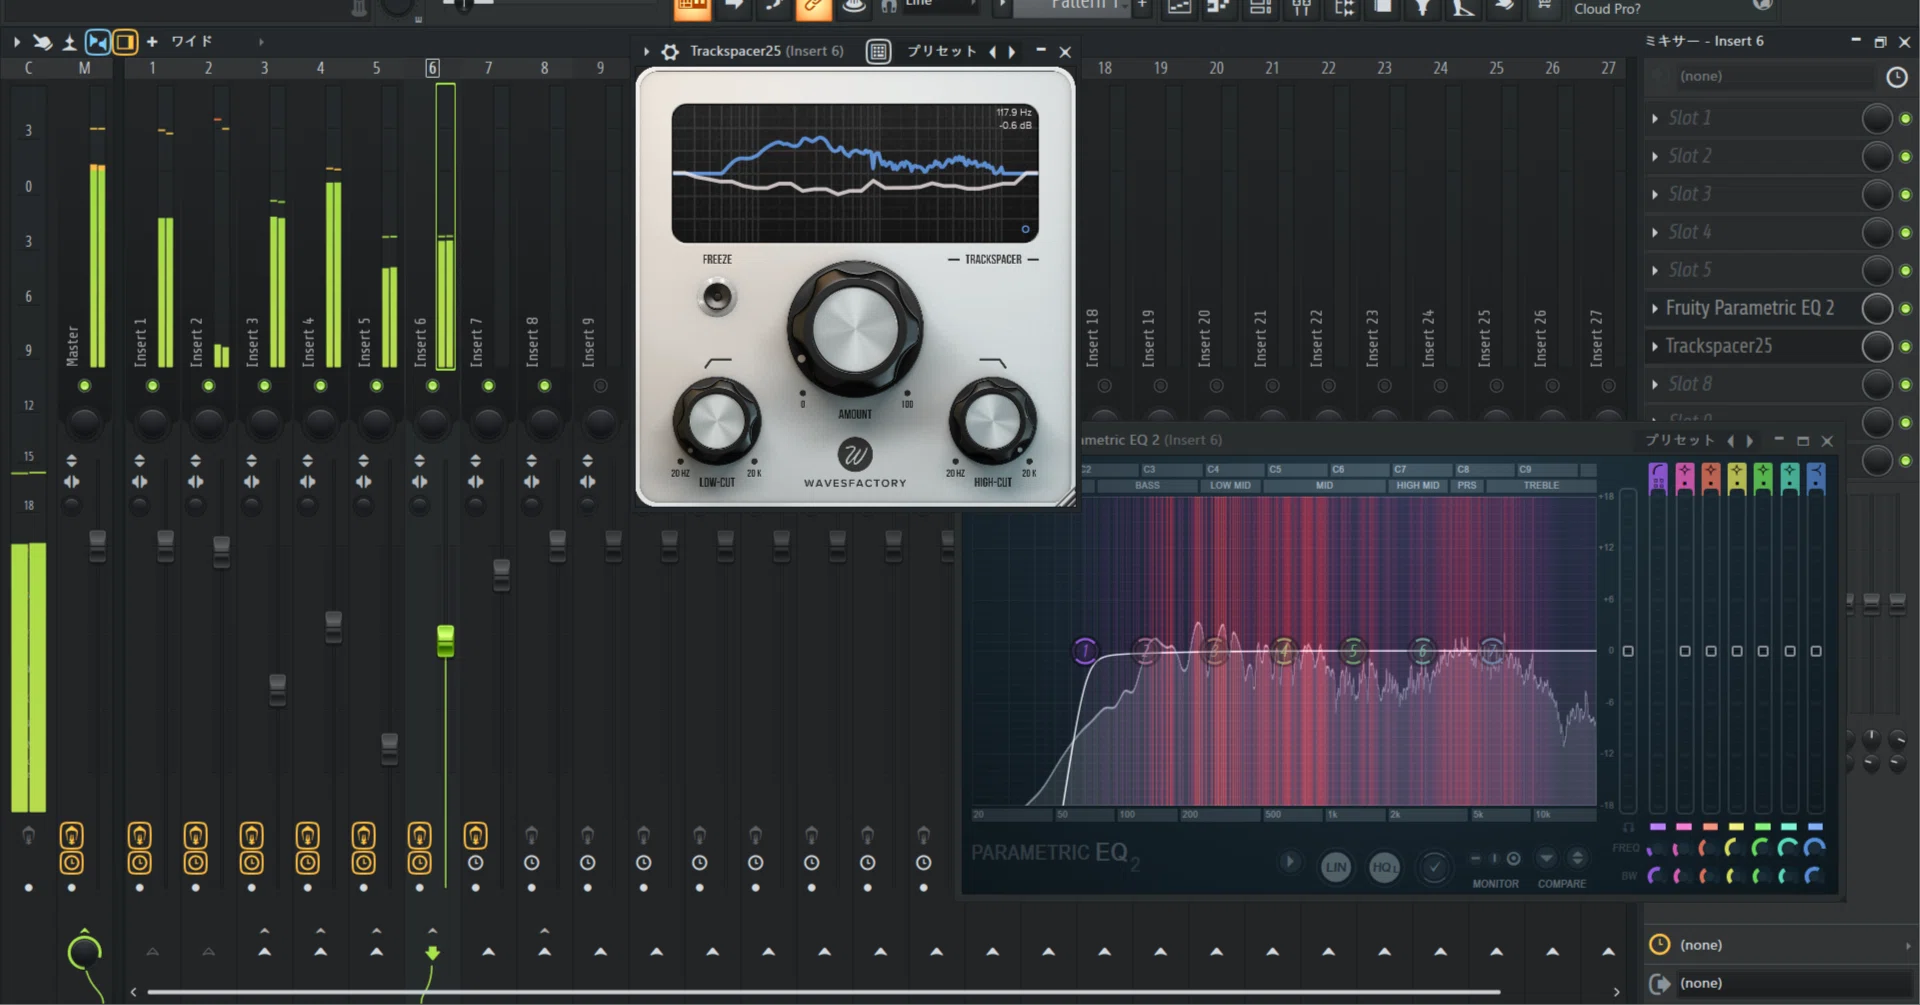Open the mixer layout dropdown labeled ワイド
This screenshot has height=1005, width=1920.
(192, 42)
